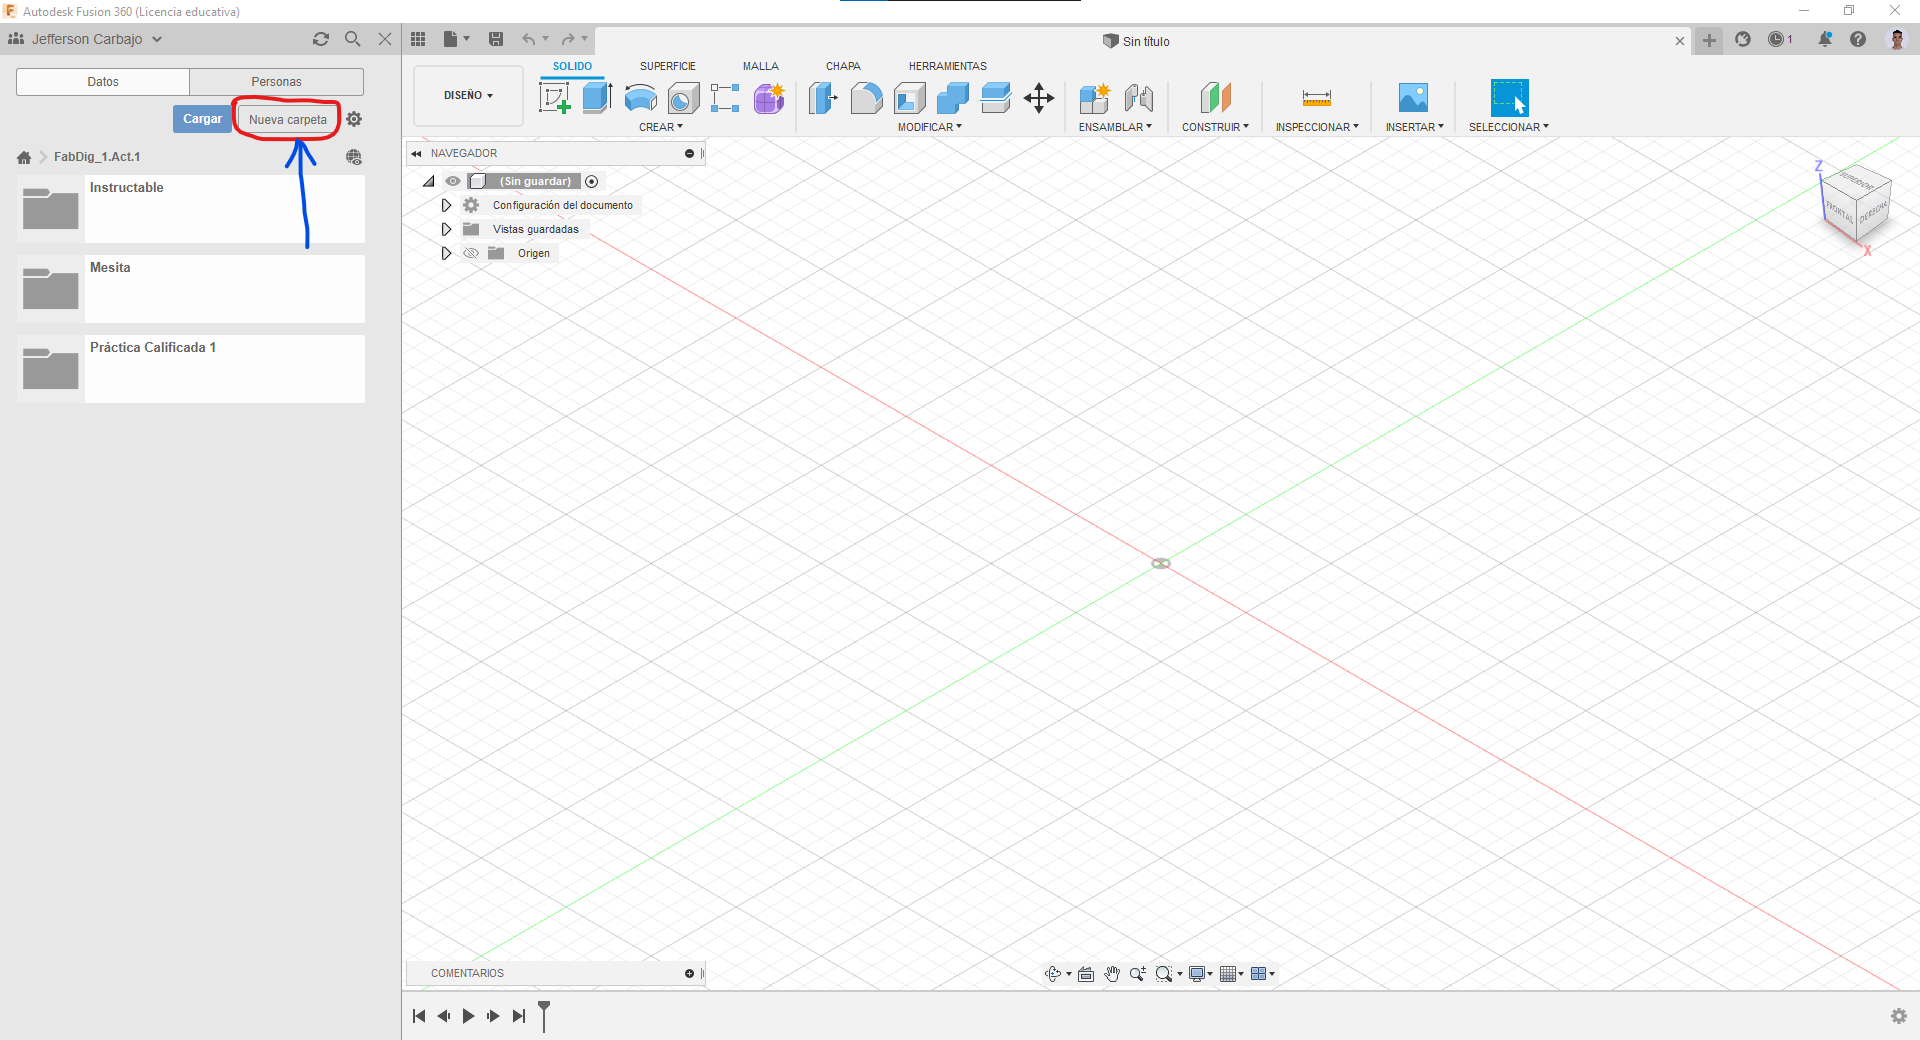Expand Configuración del documento node
Viewport: 1920px width, 1040px height.
[x=446, y=205]
